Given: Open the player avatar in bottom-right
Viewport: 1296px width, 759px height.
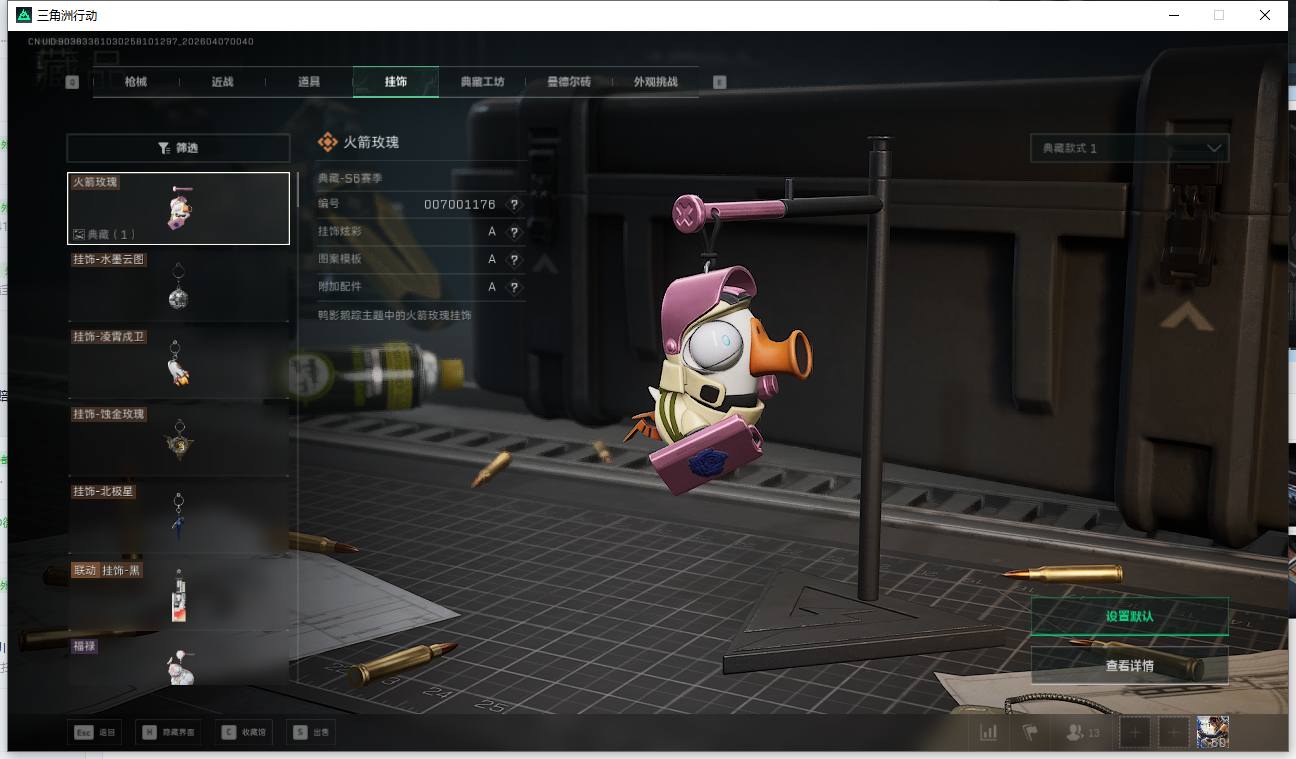Looking at the screenshot, I should pos(1213,733).
